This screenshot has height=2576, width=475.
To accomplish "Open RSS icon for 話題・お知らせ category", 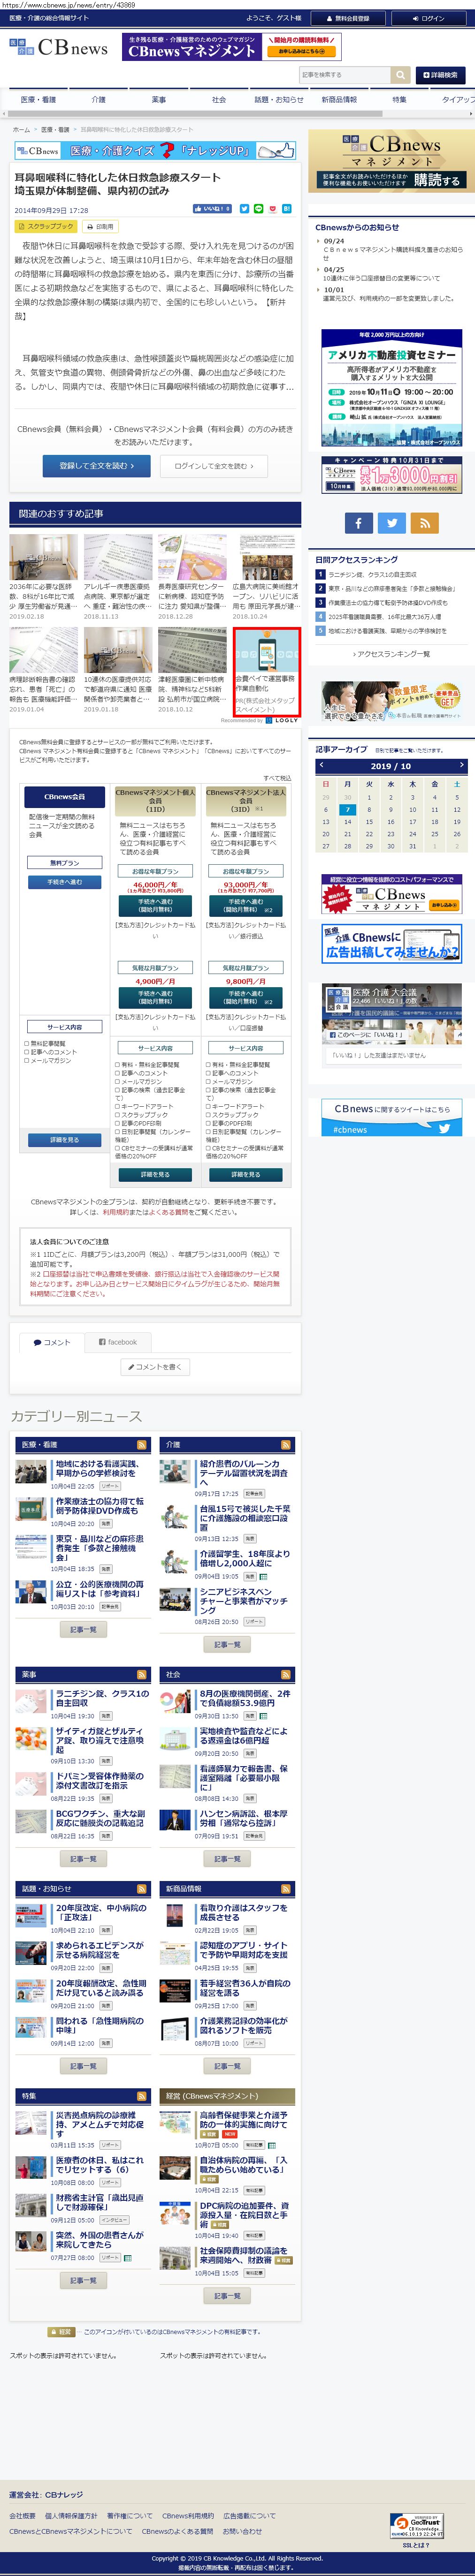I will coord(142,1889).
